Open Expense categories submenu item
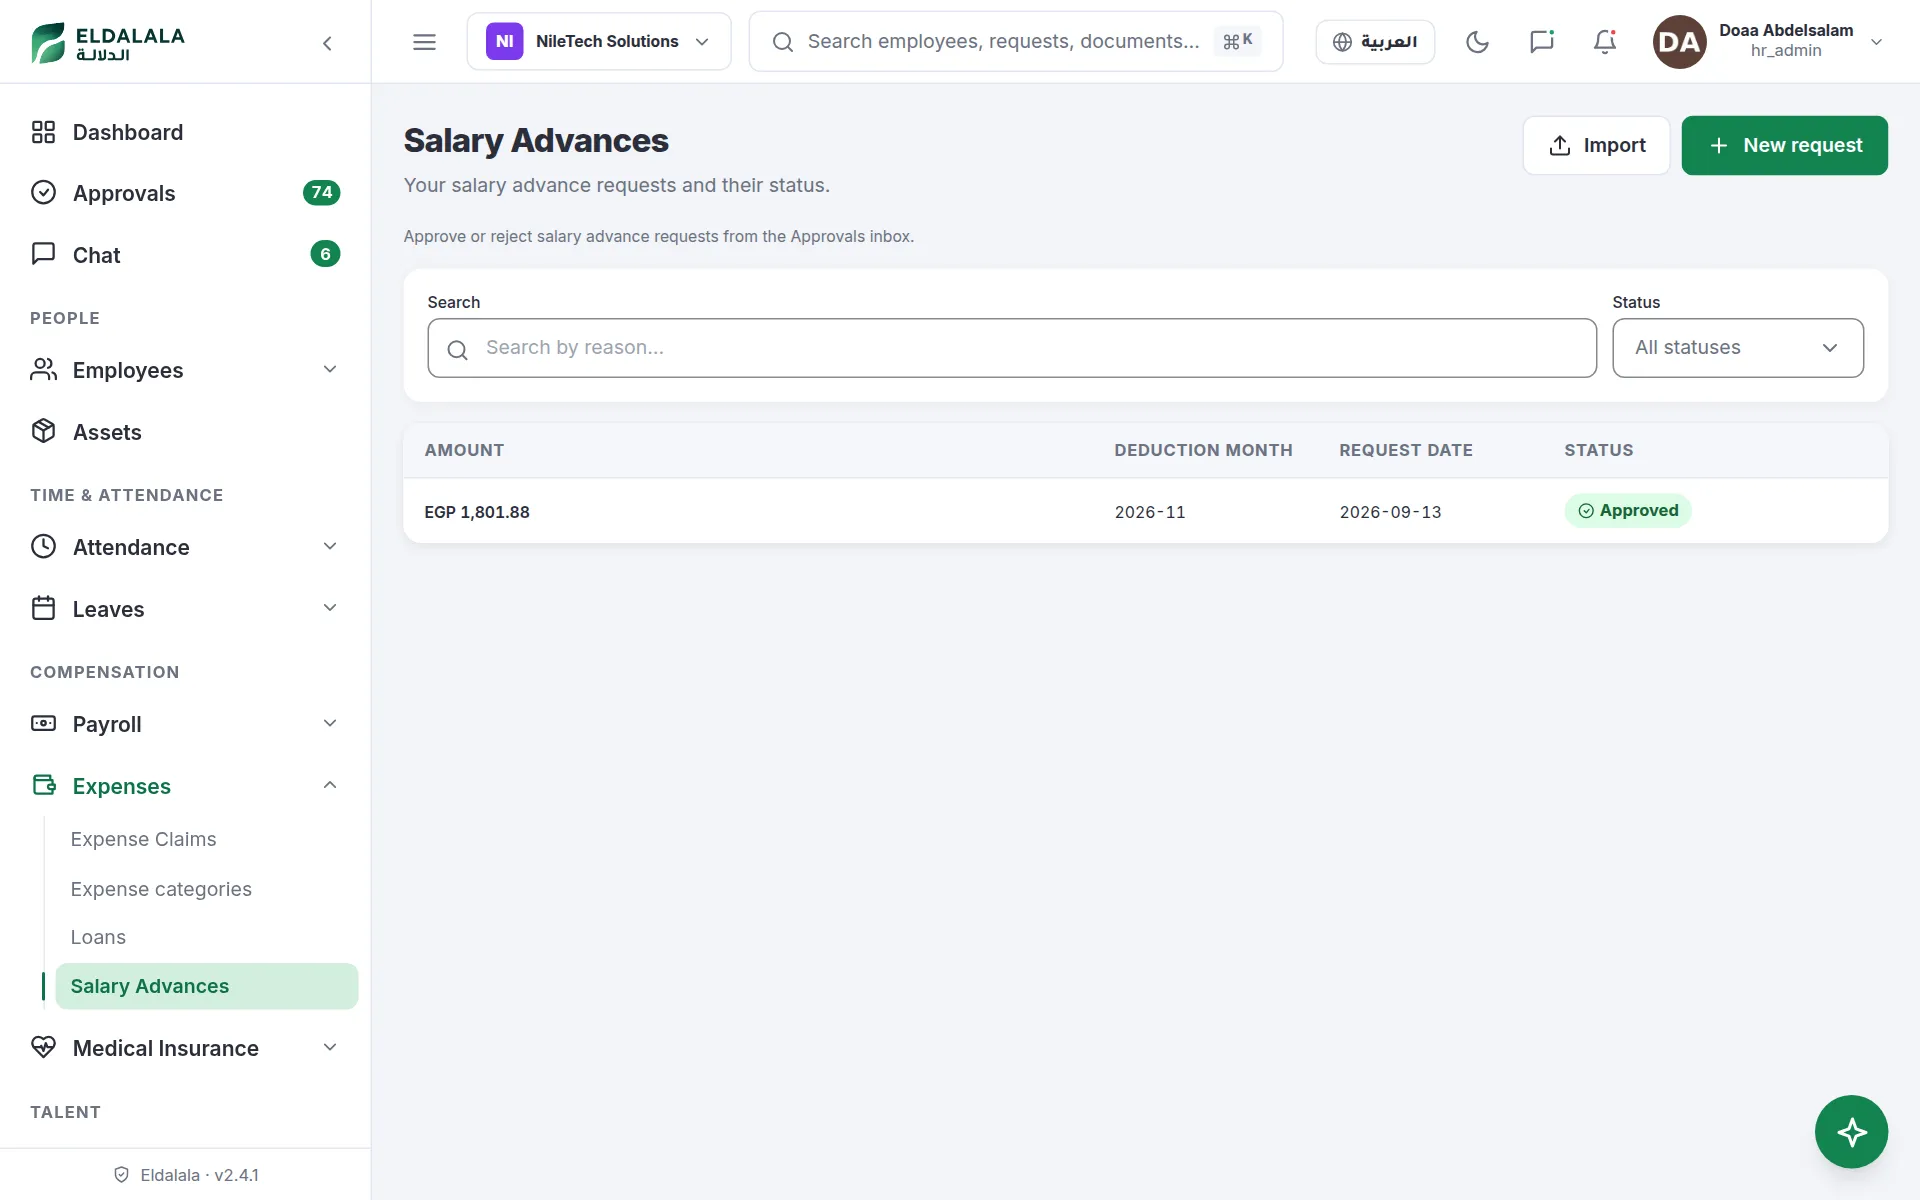 161,889
